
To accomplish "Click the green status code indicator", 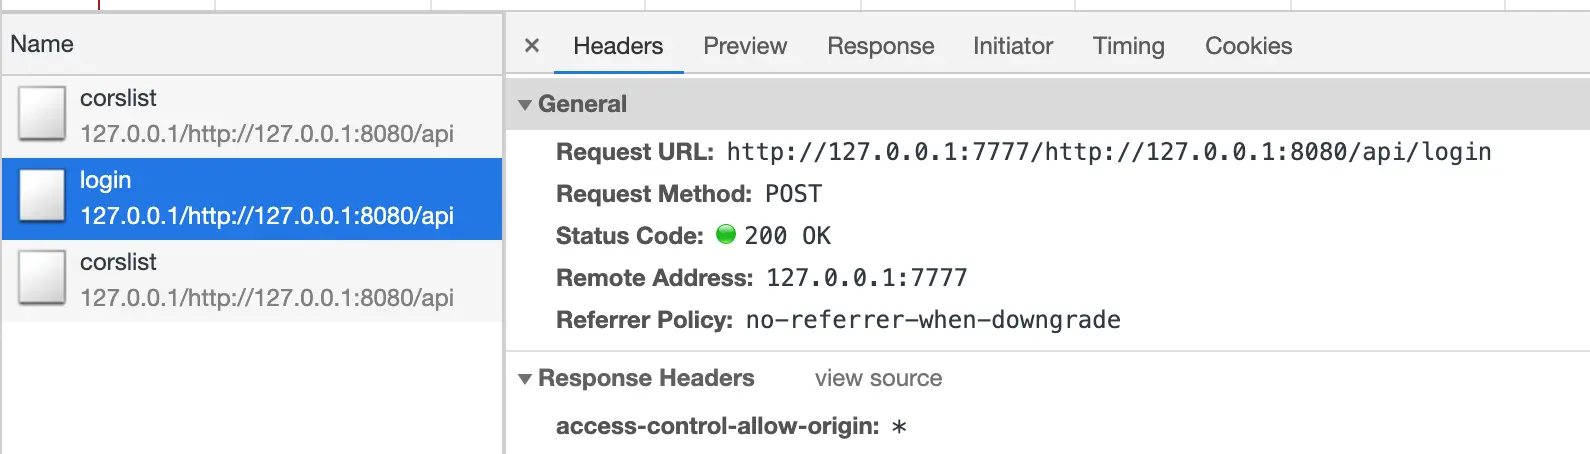I will point(726,235).
